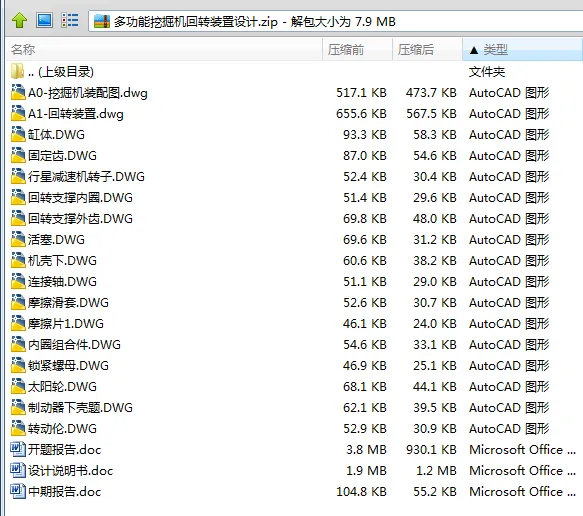Click the 55.2 KB compressed size value
Image resolution: width=583 pixels, height=516 pixels.
[x=435, y=491]
